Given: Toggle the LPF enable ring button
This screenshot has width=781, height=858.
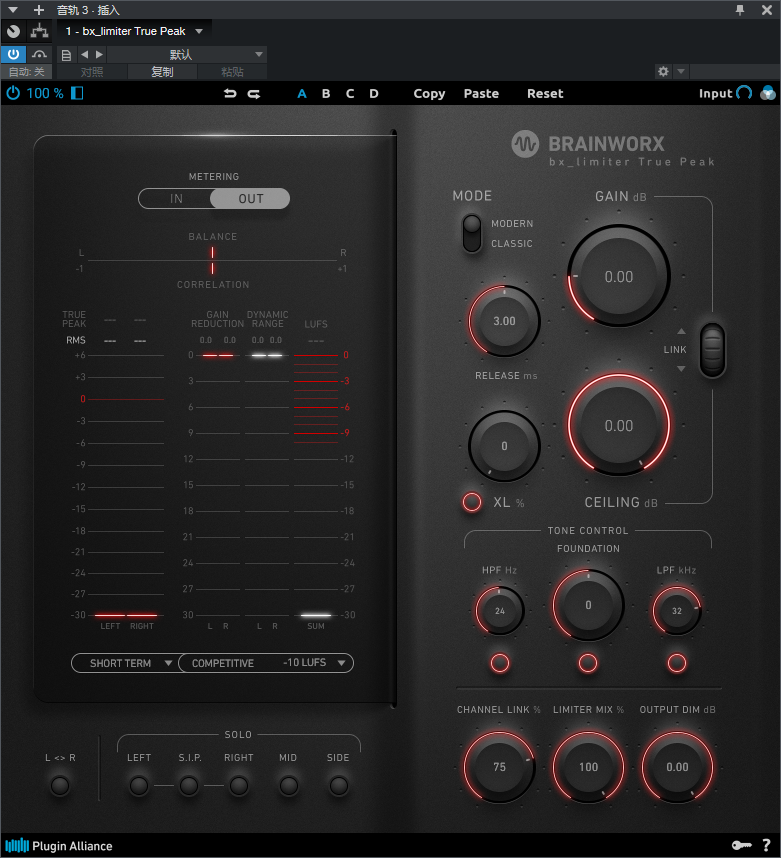Looking at the screenshot, I should point(676,663).
